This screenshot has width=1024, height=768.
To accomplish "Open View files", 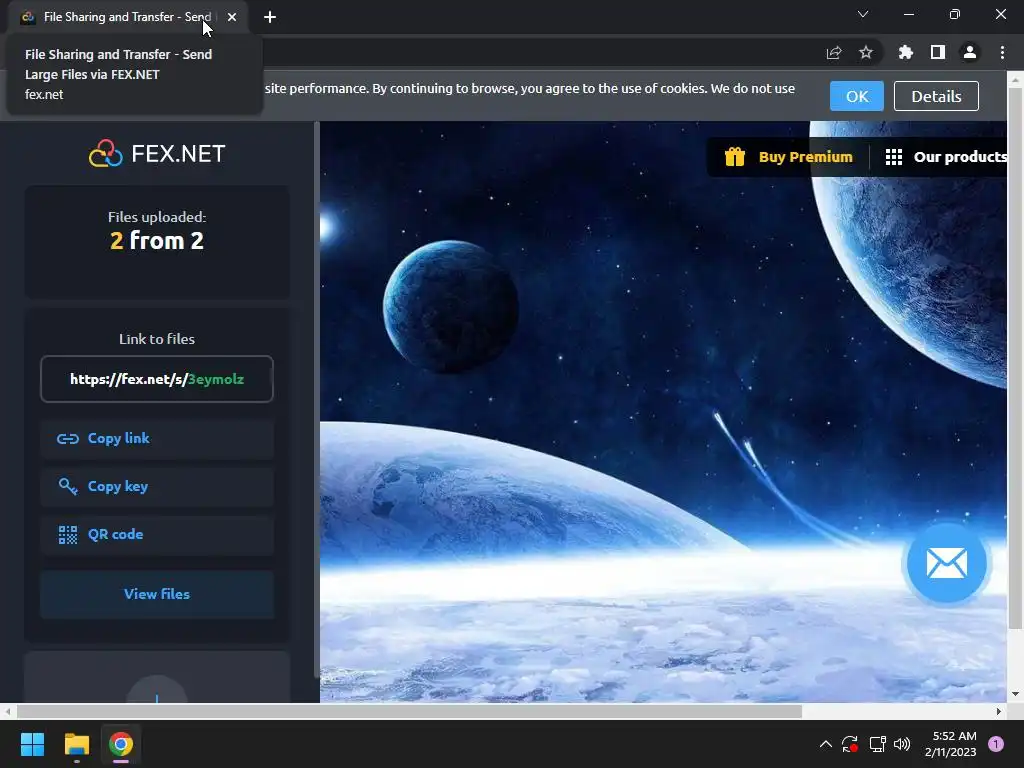I will [157, 594].
